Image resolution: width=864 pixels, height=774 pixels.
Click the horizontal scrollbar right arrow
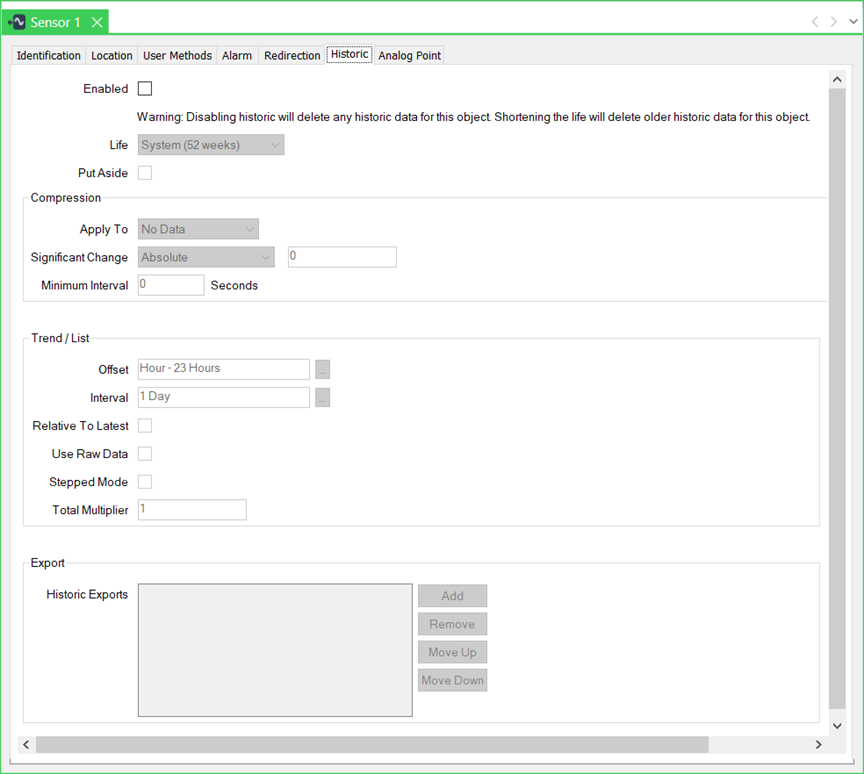[x=818, y=745]
